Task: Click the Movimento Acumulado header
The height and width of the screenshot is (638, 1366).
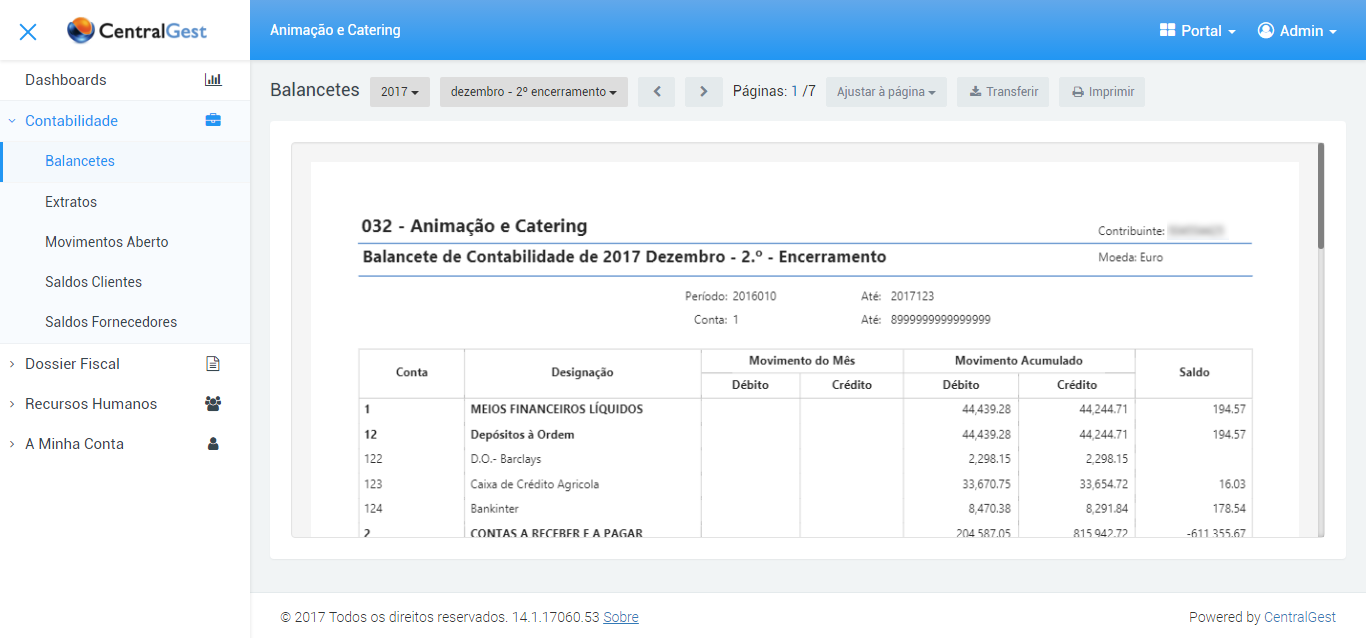Action: click(x=1019, y=361)
